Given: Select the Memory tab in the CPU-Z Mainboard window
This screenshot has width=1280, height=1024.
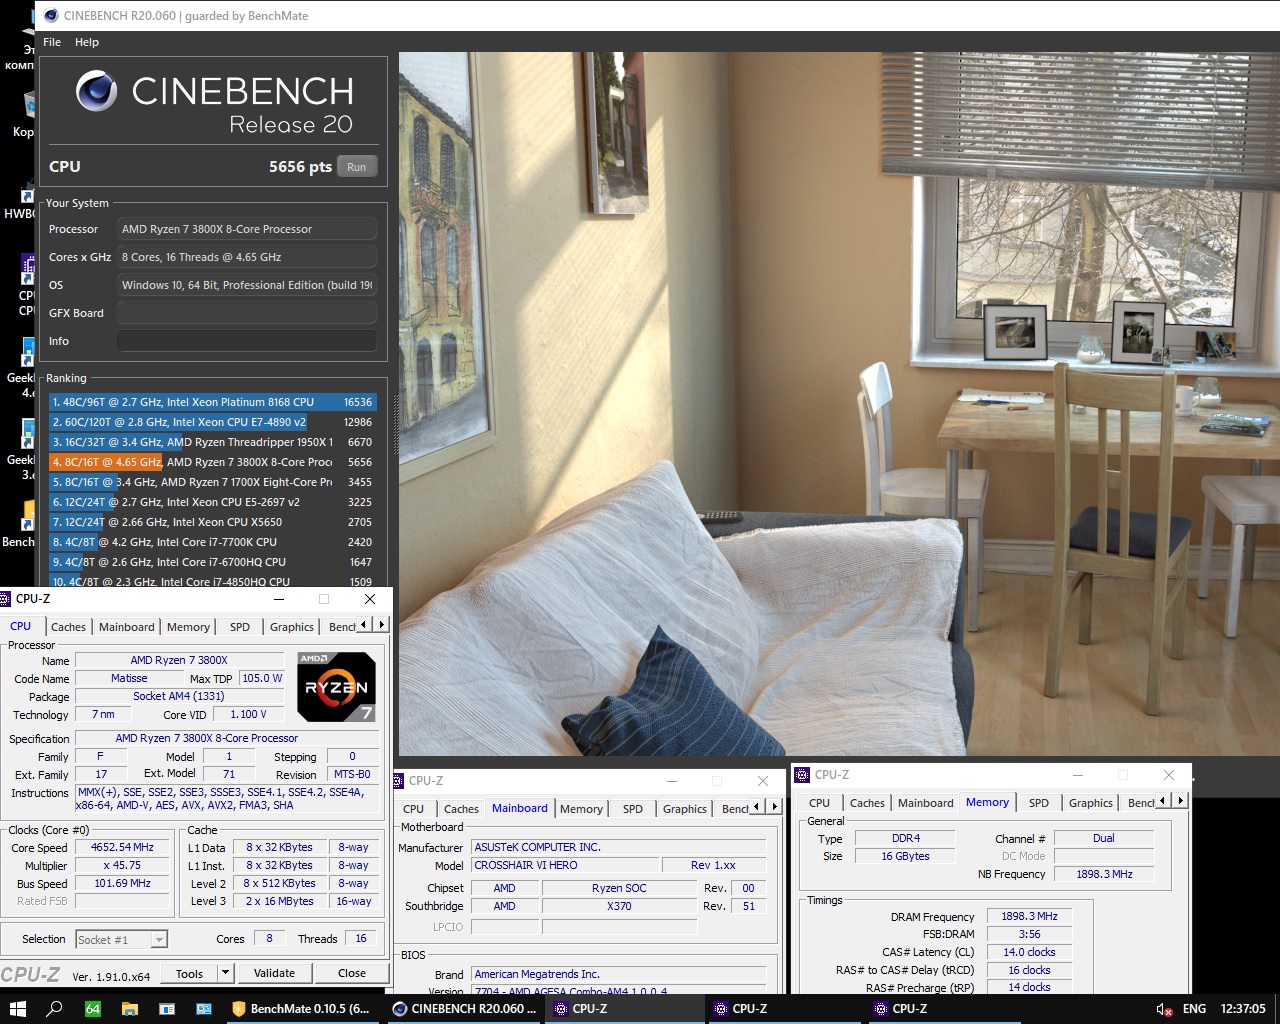Looking at the screenshot, I should [582, 809].
